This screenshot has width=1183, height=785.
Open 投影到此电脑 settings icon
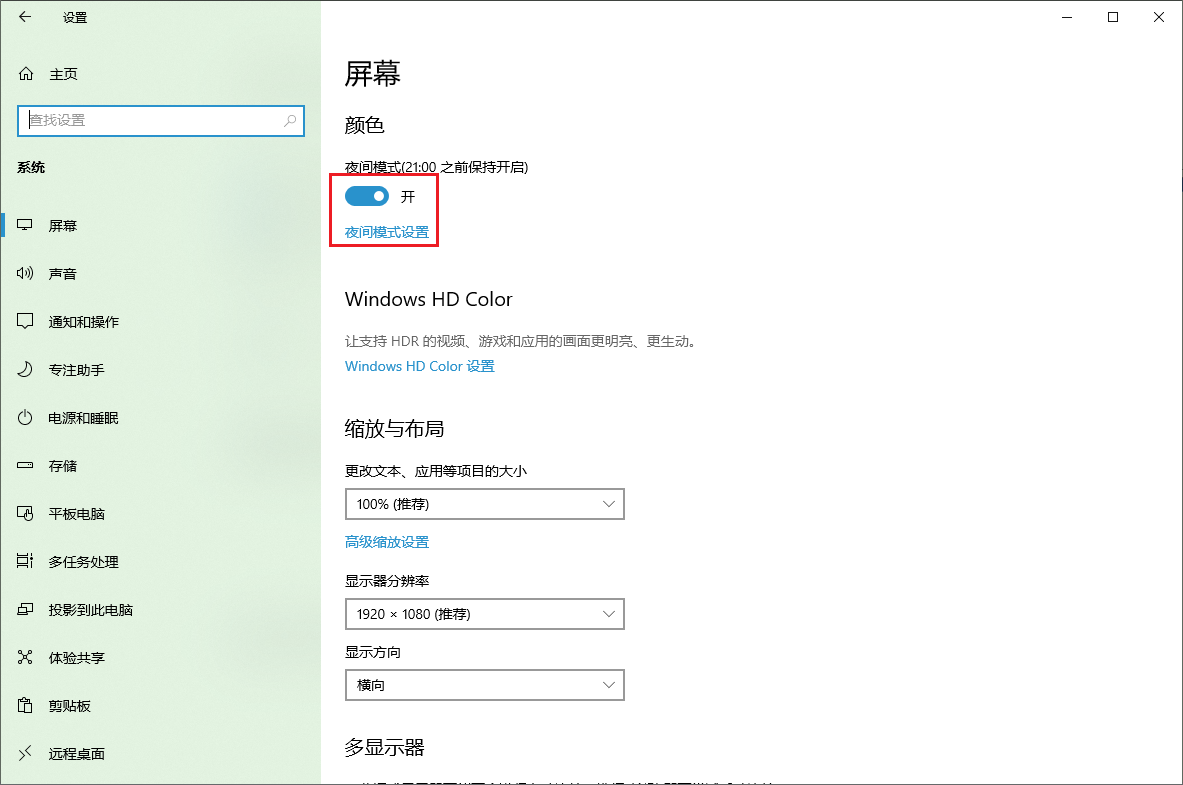[x=24, y=609]
